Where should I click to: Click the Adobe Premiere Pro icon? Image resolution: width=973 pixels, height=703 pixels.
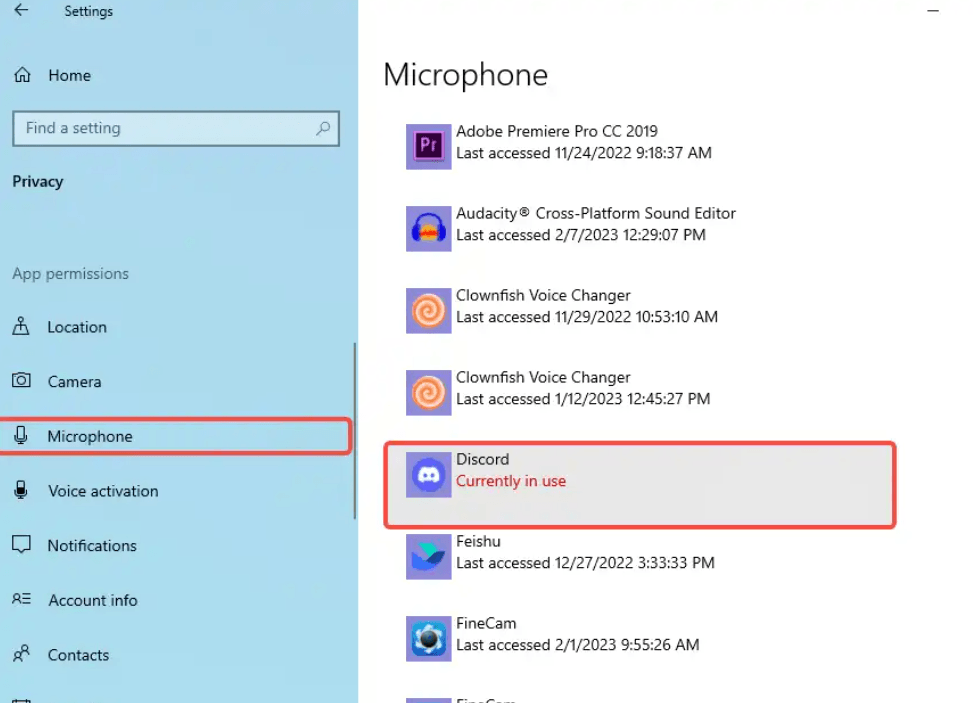pos(429,146)
